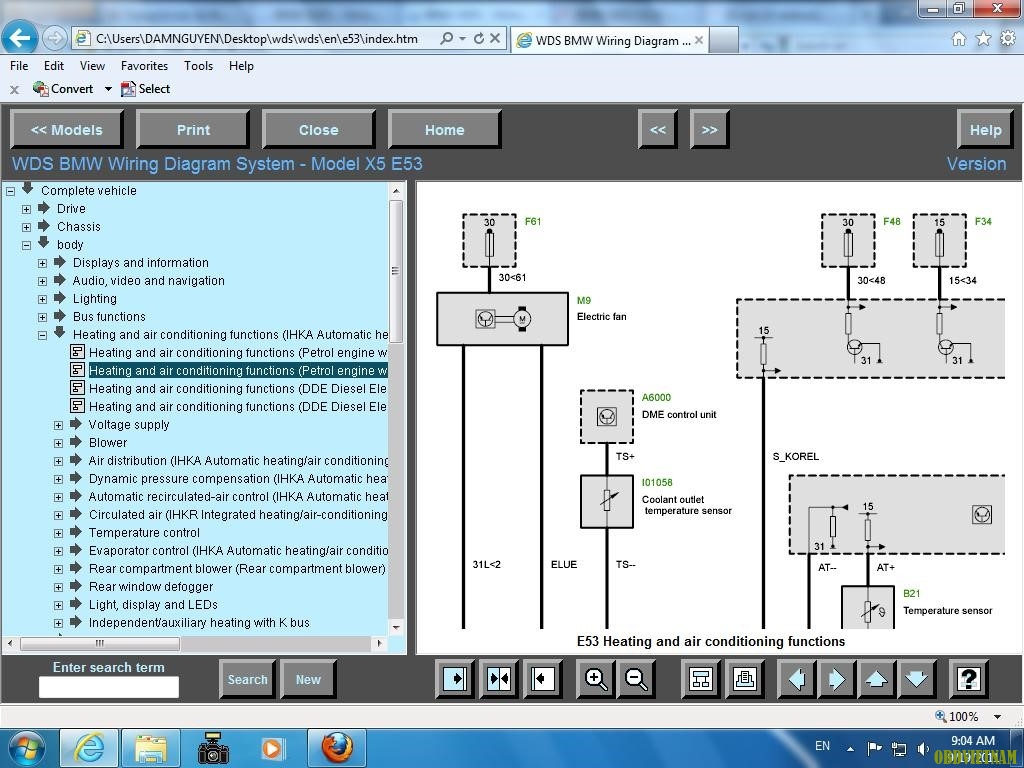Screen dimensions: 1024x768
Task: Open the diagram overview hierarchy icon
Action: tap(701, 679)
